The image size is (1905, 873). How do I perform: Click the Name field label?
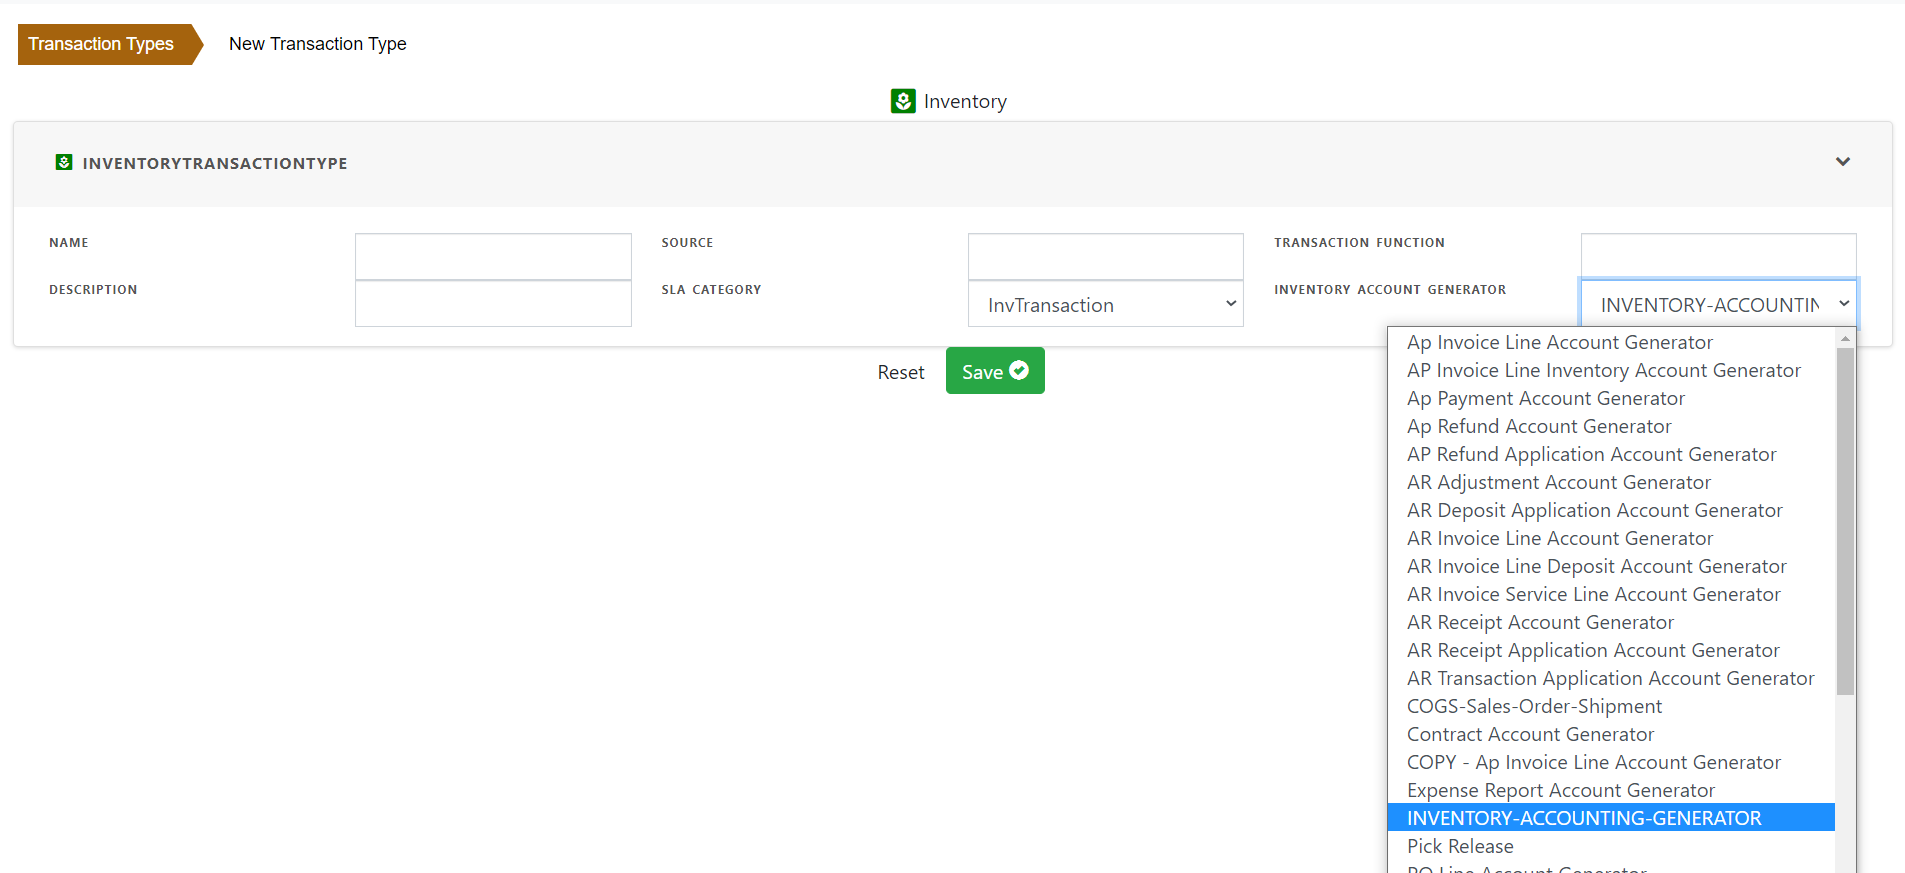69,243
